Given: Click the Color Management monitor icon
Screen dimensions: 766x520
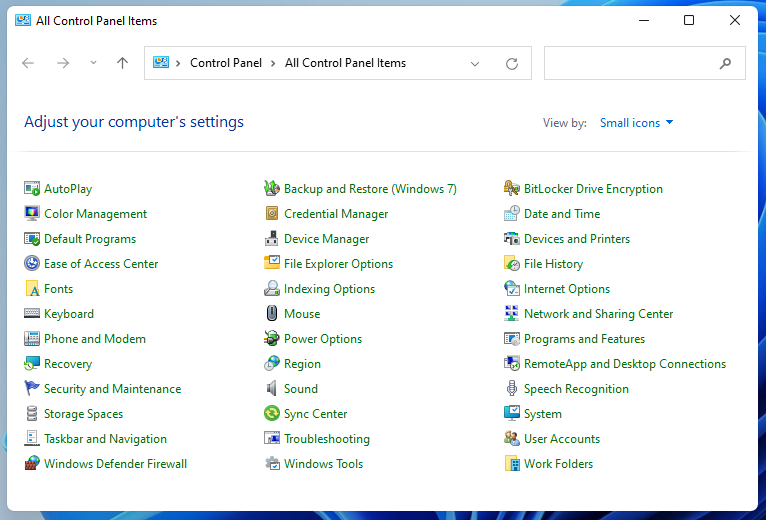Looking at the screenshot, I should point(32,213).
